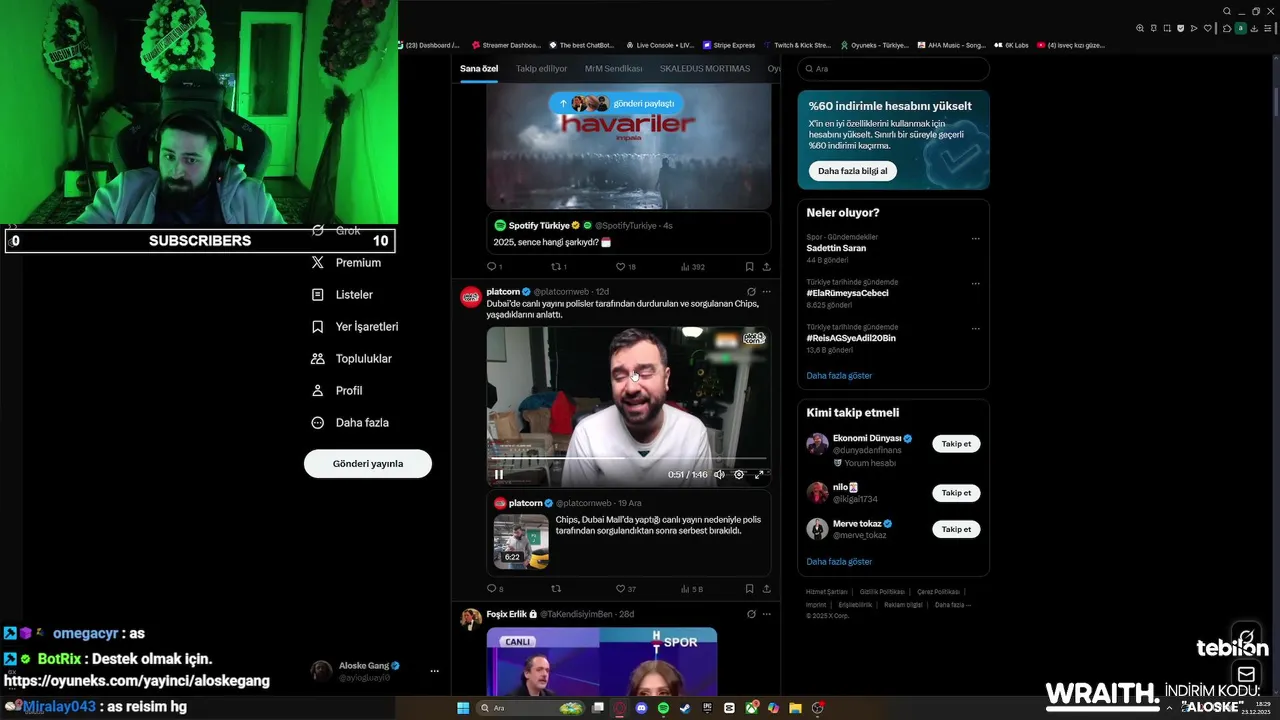Screen dimensions: 1280x720
Task: Switch to the SKALEDUS MORTIMAS tab
Action: pos(705,69)
